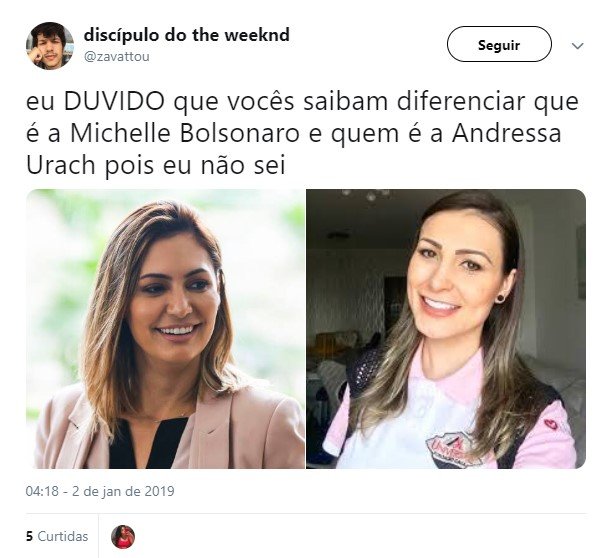
Task: Open the right selfie photo with pink shirt
Action: pyautogui.click(x=446, y=329)
